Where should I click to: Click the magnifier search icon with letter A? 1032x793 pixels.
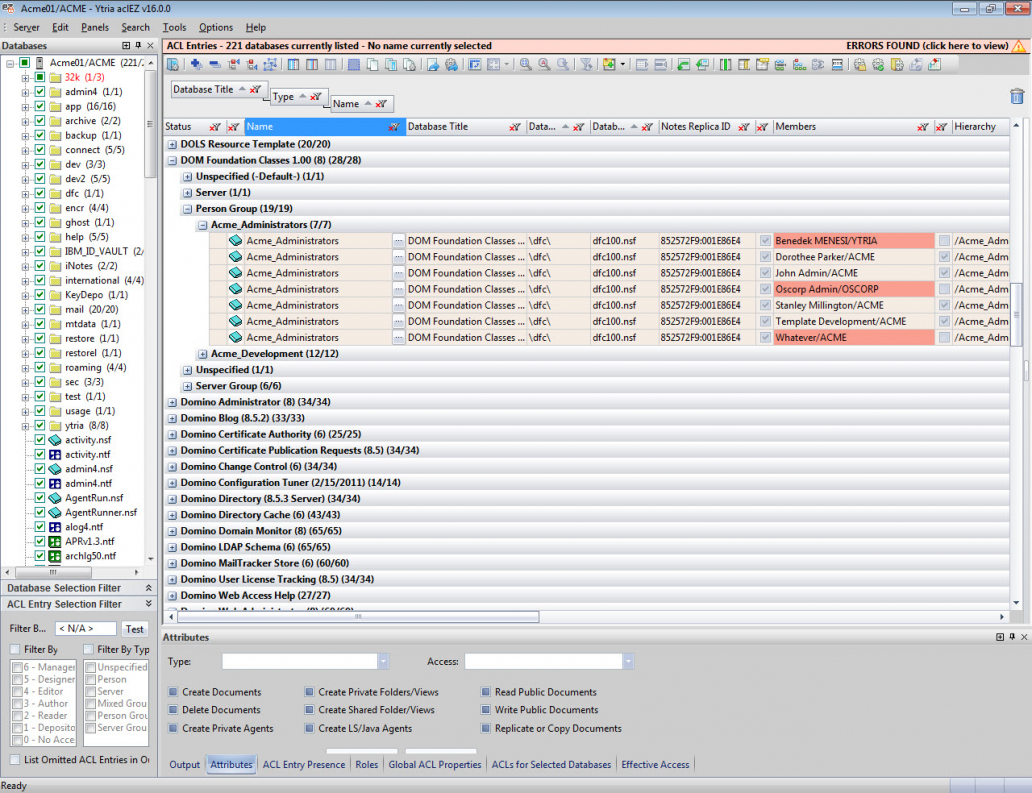pyautogui.click(x=544, y=64)
